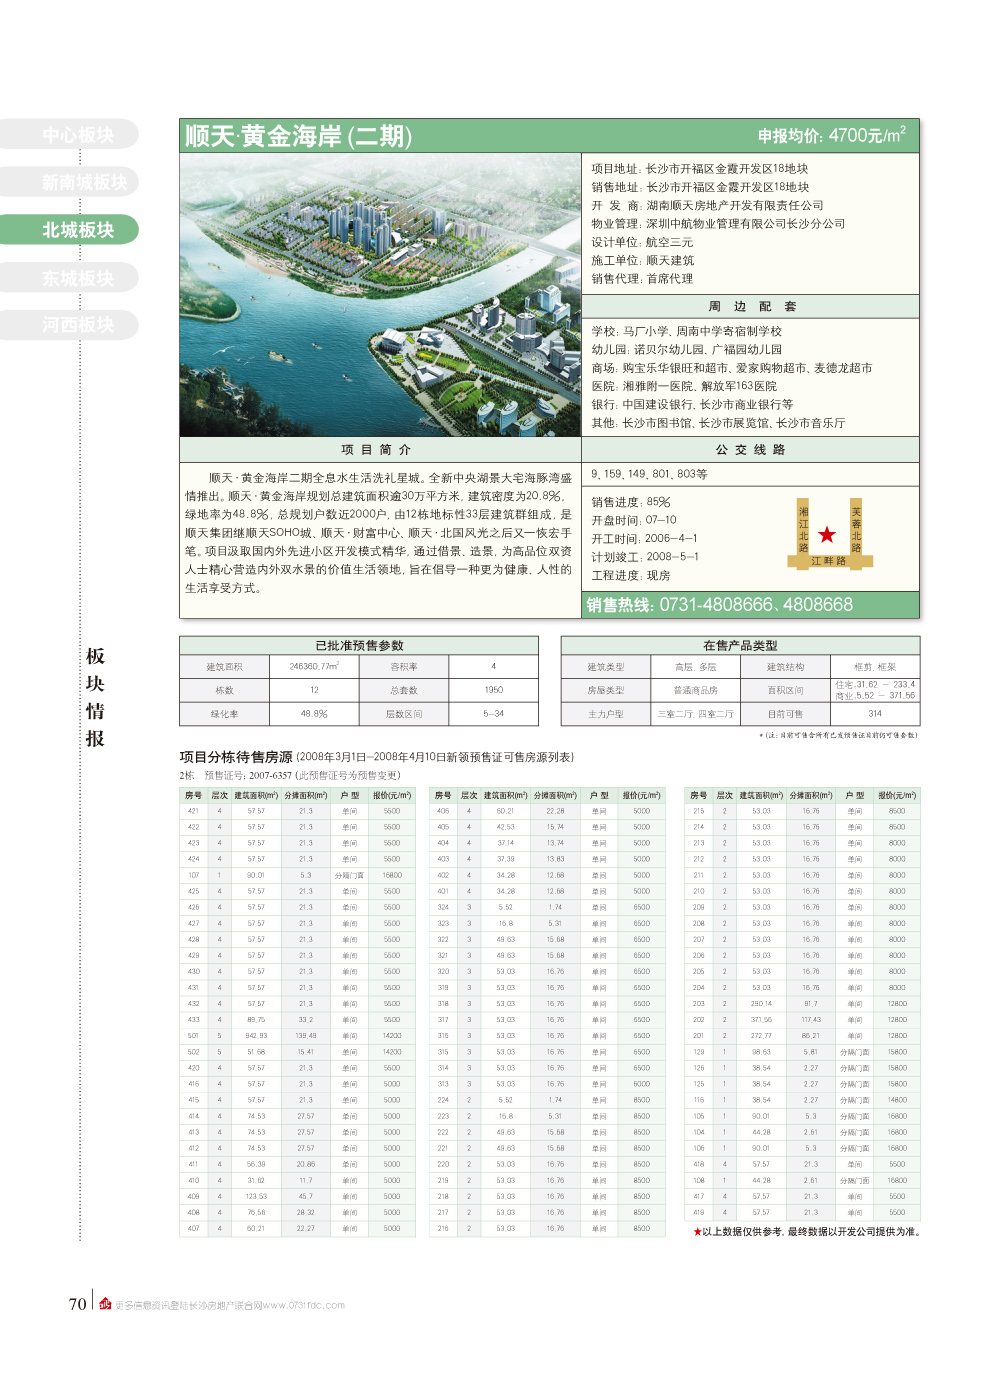Click the red star marker on the location map
Image resolution: width=1006 pixels, height=1375 pixels.
click(x=826, y=535)
